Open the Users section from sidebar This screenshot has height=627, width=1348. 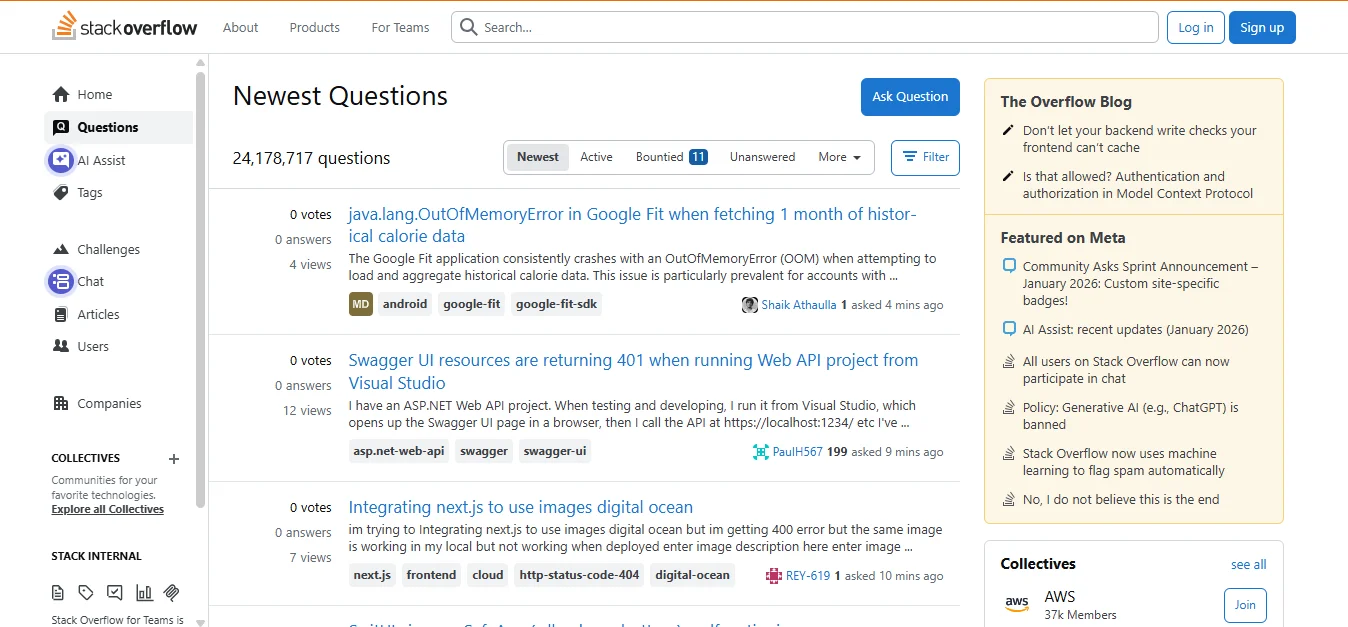click(x=93, y=346)
